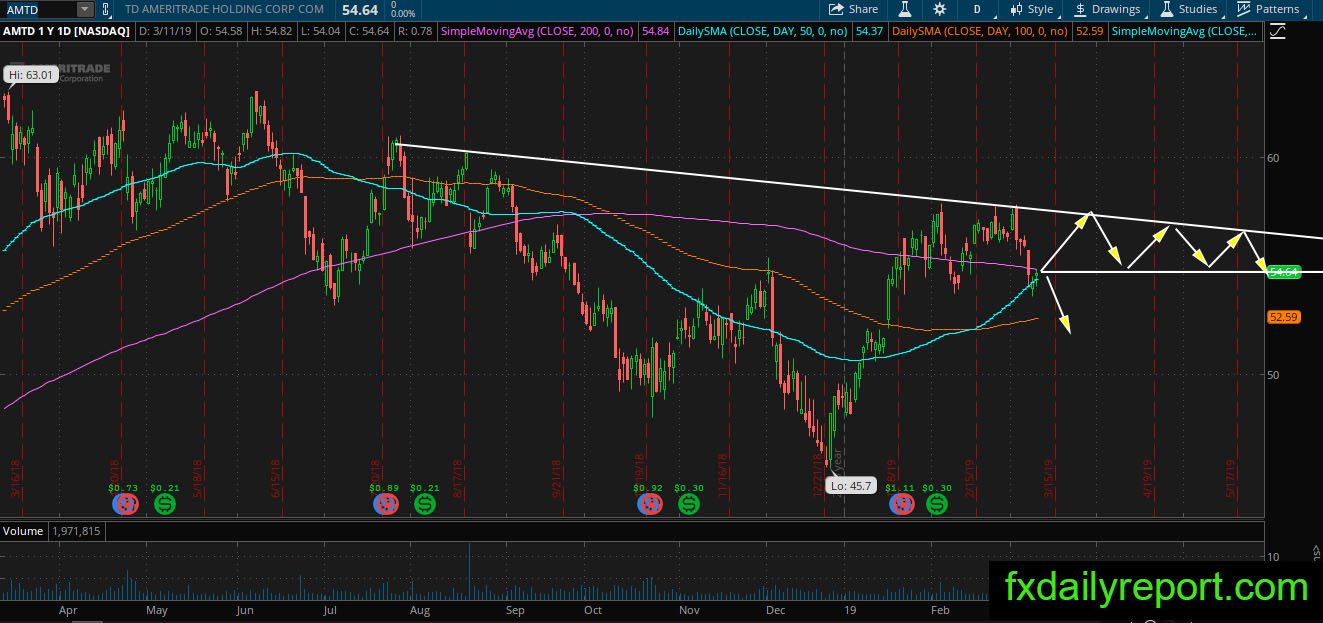Click the 54.37 DailySMA value
1323x623 pixels.
pyautogui.click(x=869, y=32)
